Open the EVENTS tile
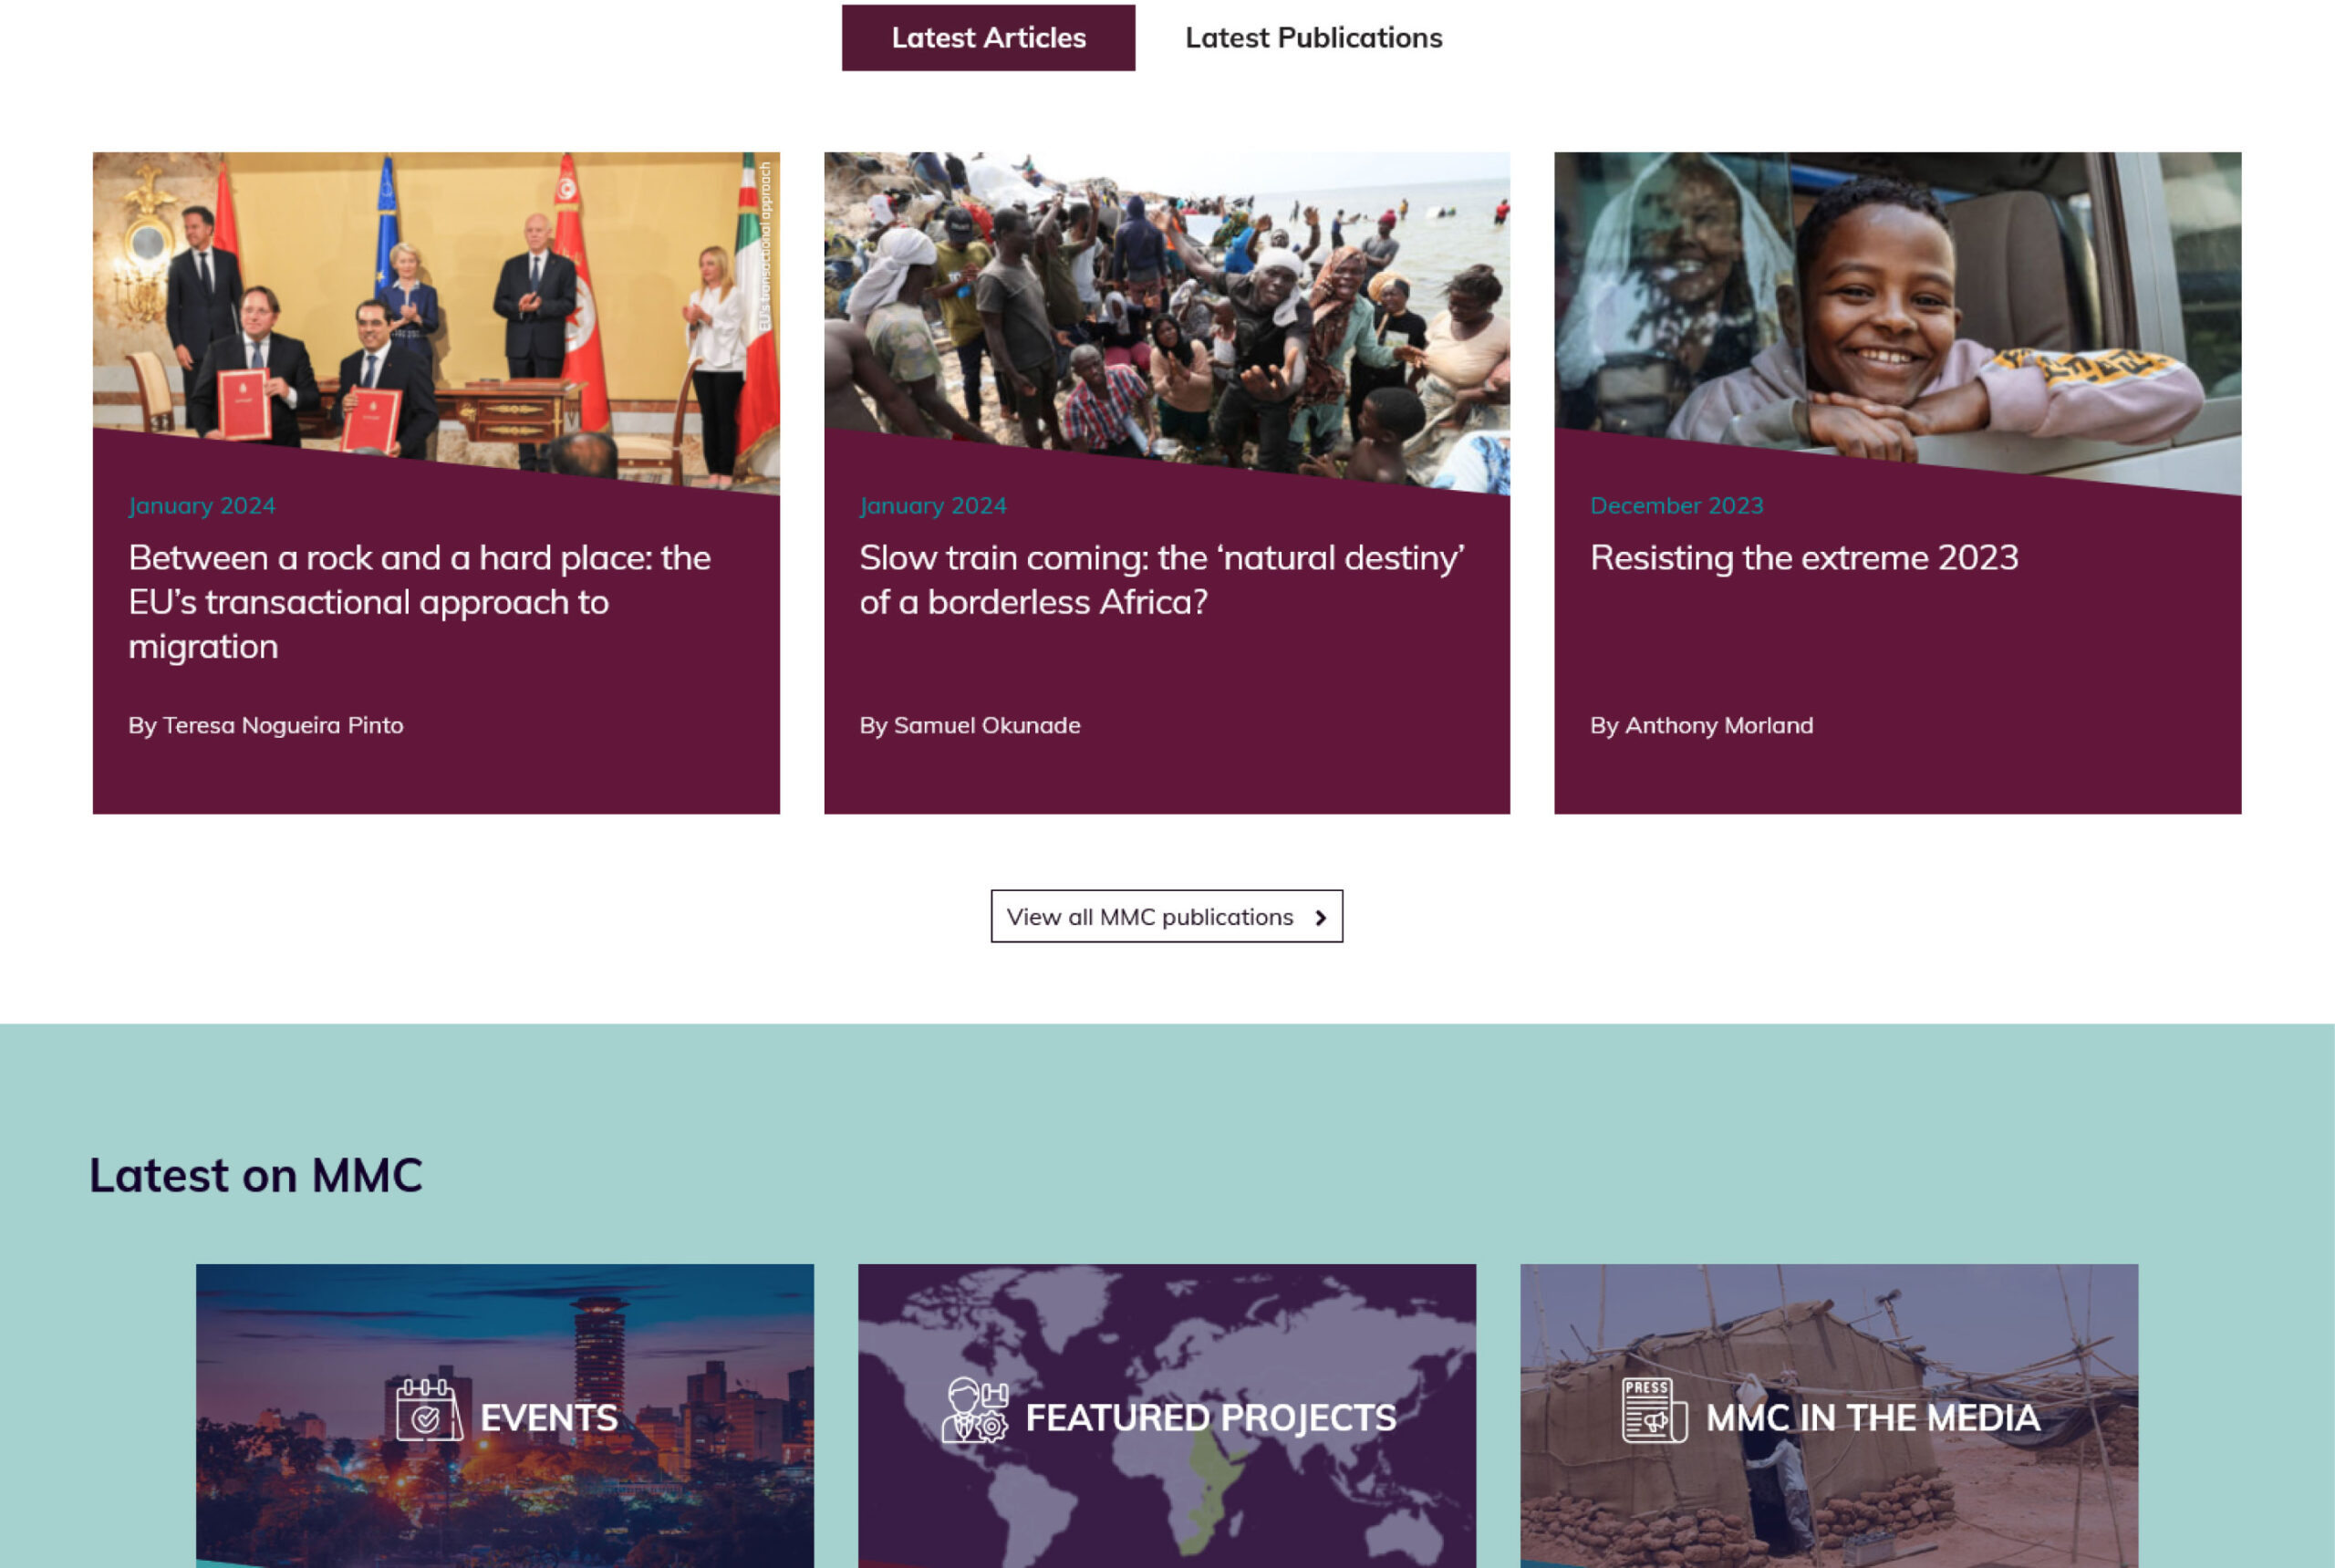The width and height of the screenshot is (2335, 1568). 504,1415
